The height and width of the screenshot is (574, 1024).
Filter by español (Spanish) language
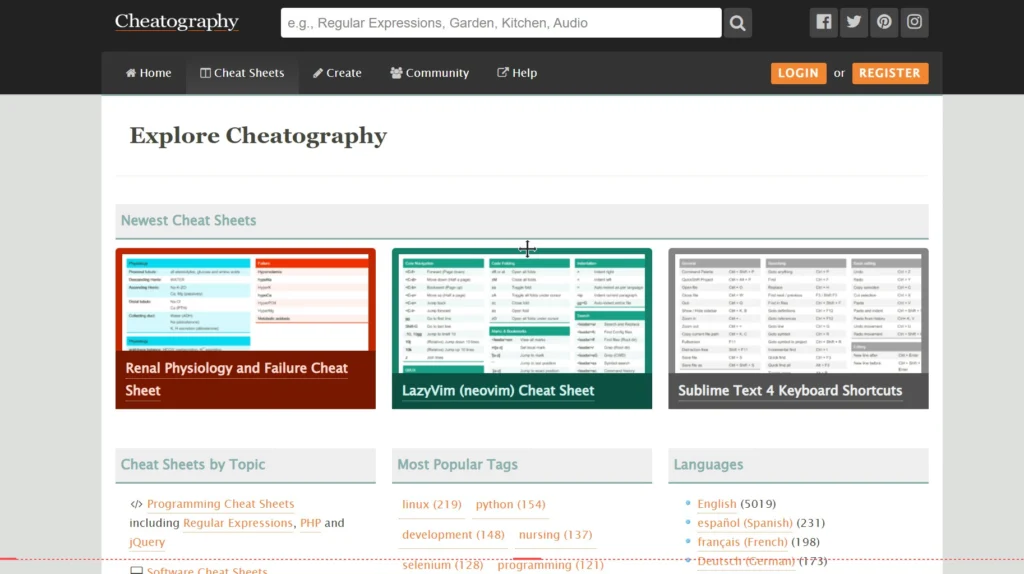pos(744,522)
